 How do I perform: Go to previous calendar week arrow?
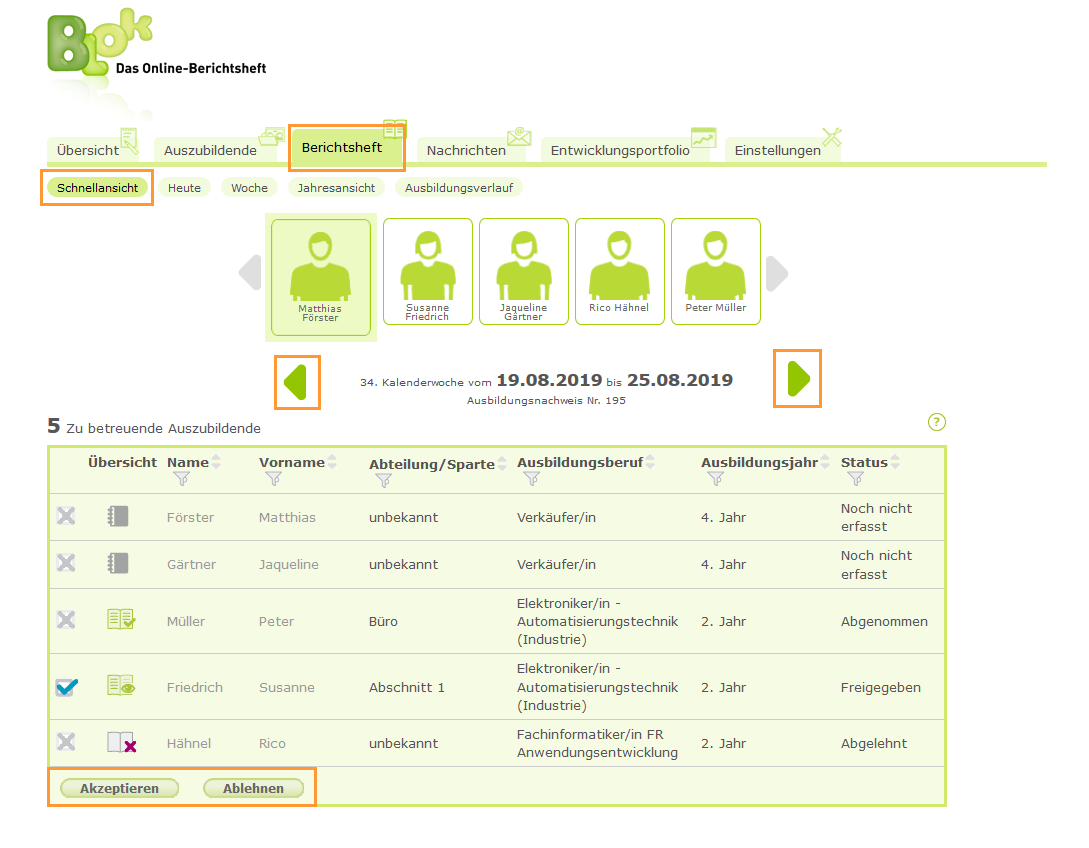(296, 381)
